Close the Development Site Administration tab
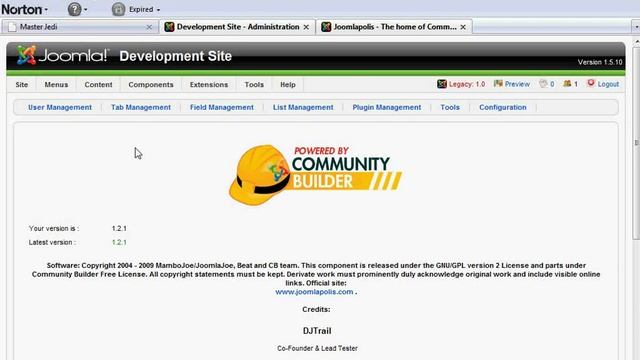 coord(306,27)
